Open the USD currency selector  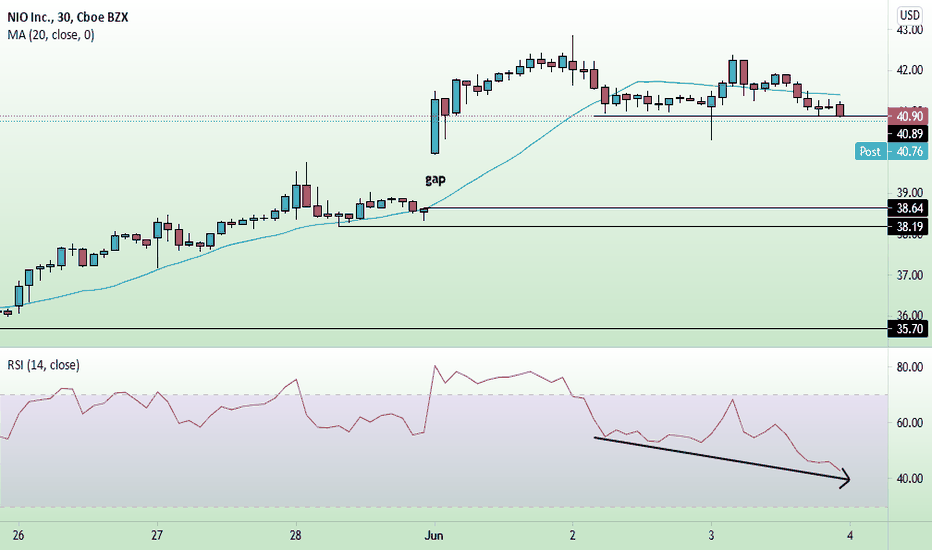coord(910,15)
